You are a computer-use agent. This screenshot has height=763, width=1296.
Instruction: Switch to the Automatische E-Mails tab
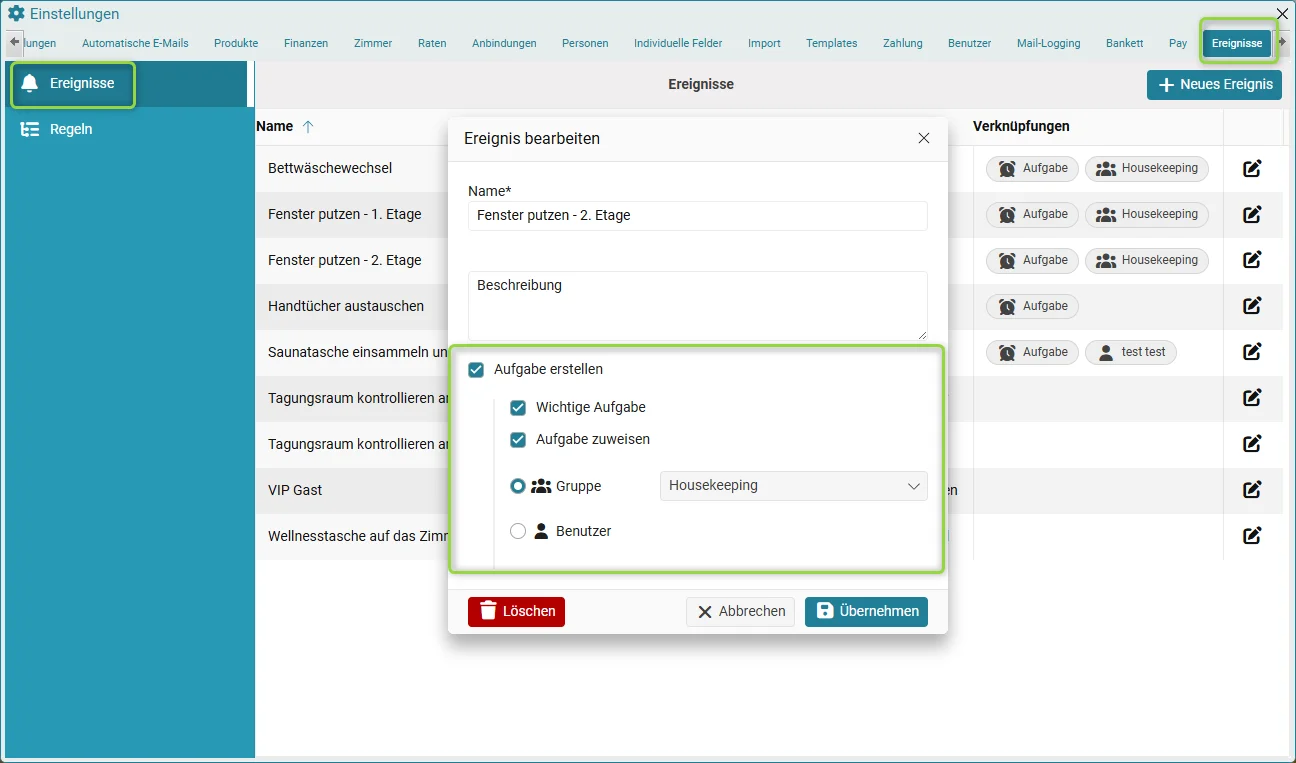click(135, 43)
